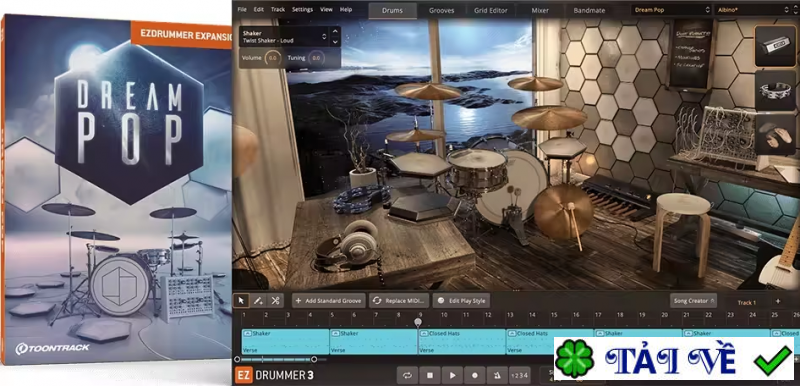Open the Settings menu
The width and height of the screenshot is (800, 386).
coord(303,9)
